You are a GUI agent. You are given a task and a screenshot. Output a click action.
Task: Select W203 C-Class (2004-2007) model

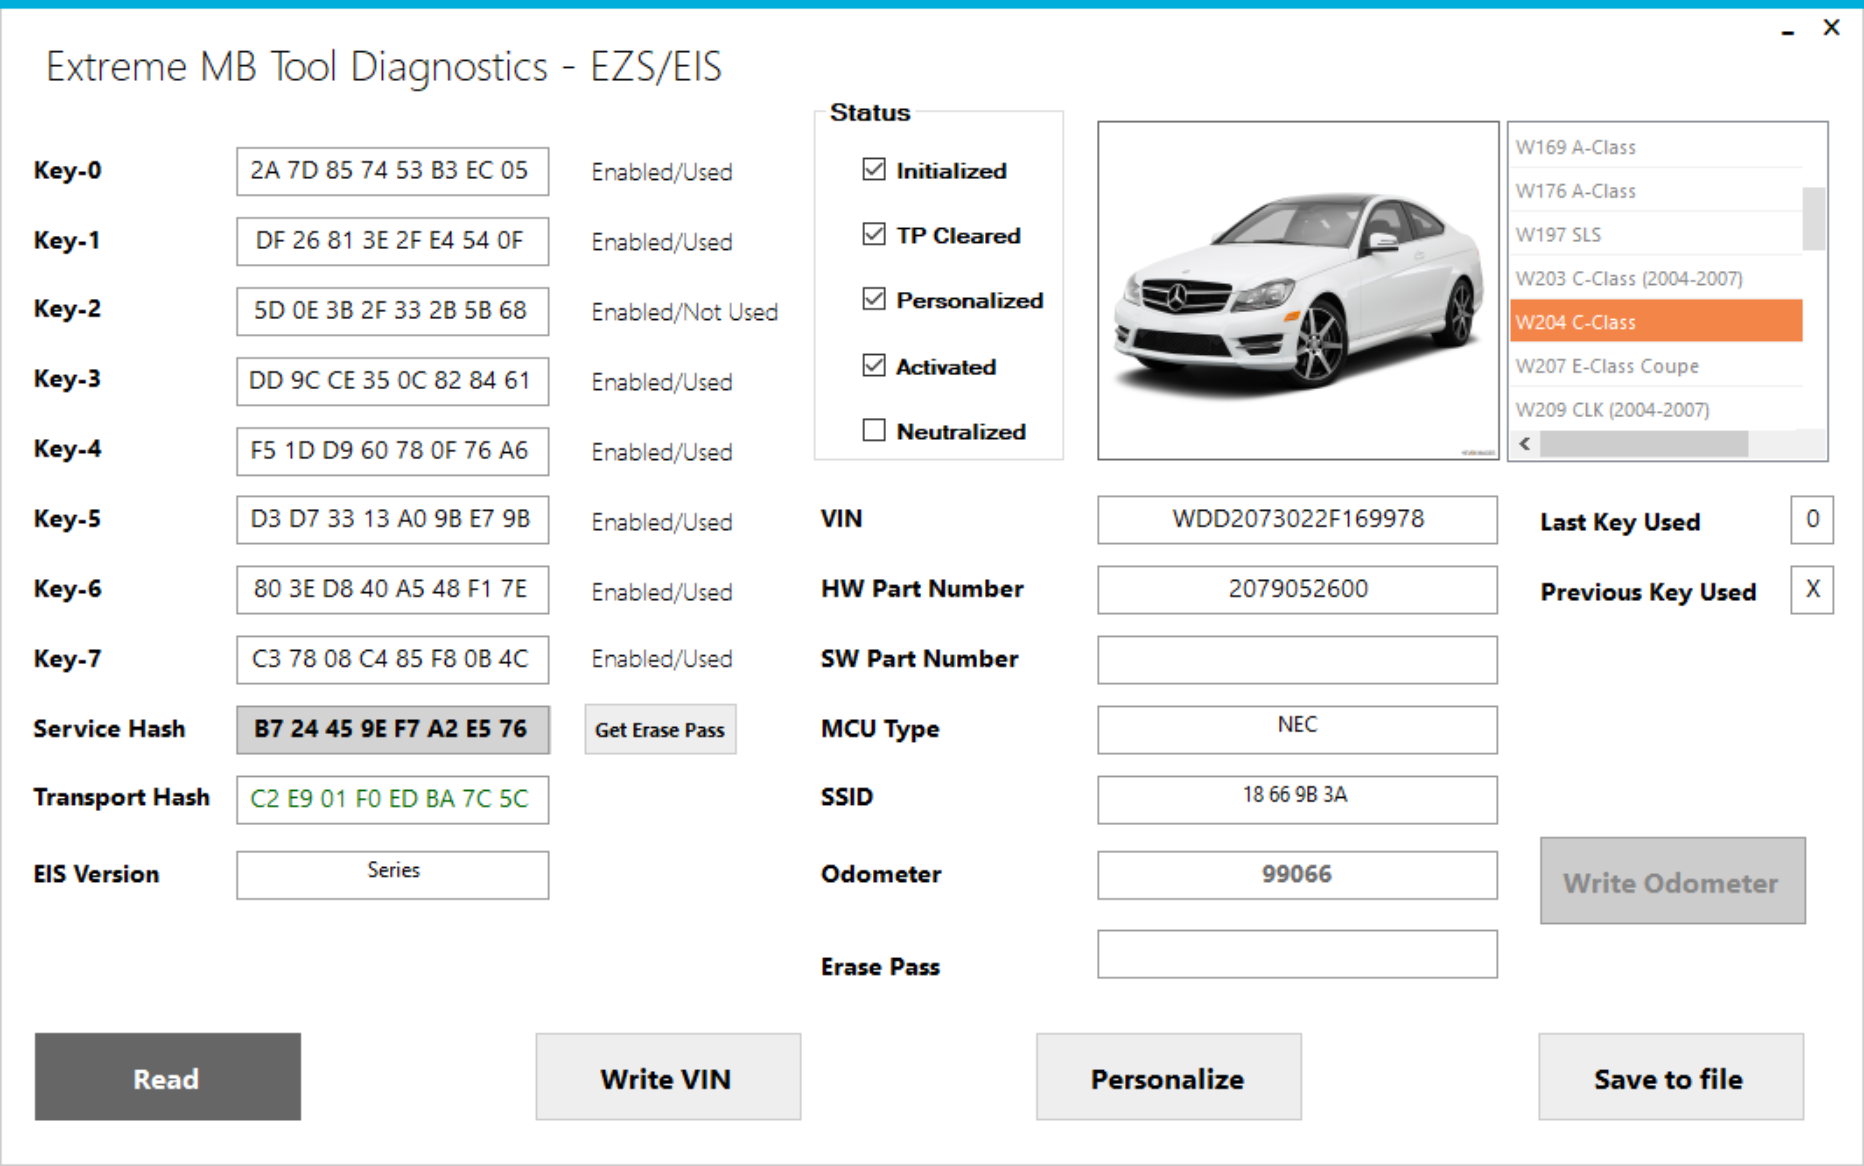1656,278
